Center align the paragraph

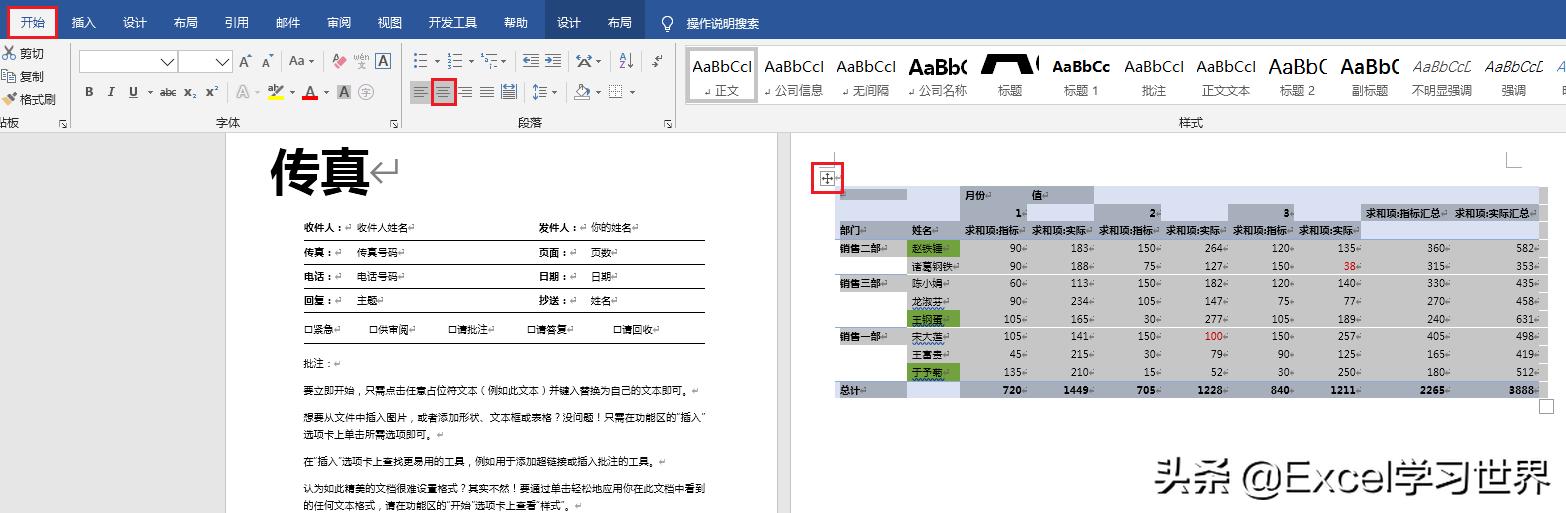[x=444, y=92]
